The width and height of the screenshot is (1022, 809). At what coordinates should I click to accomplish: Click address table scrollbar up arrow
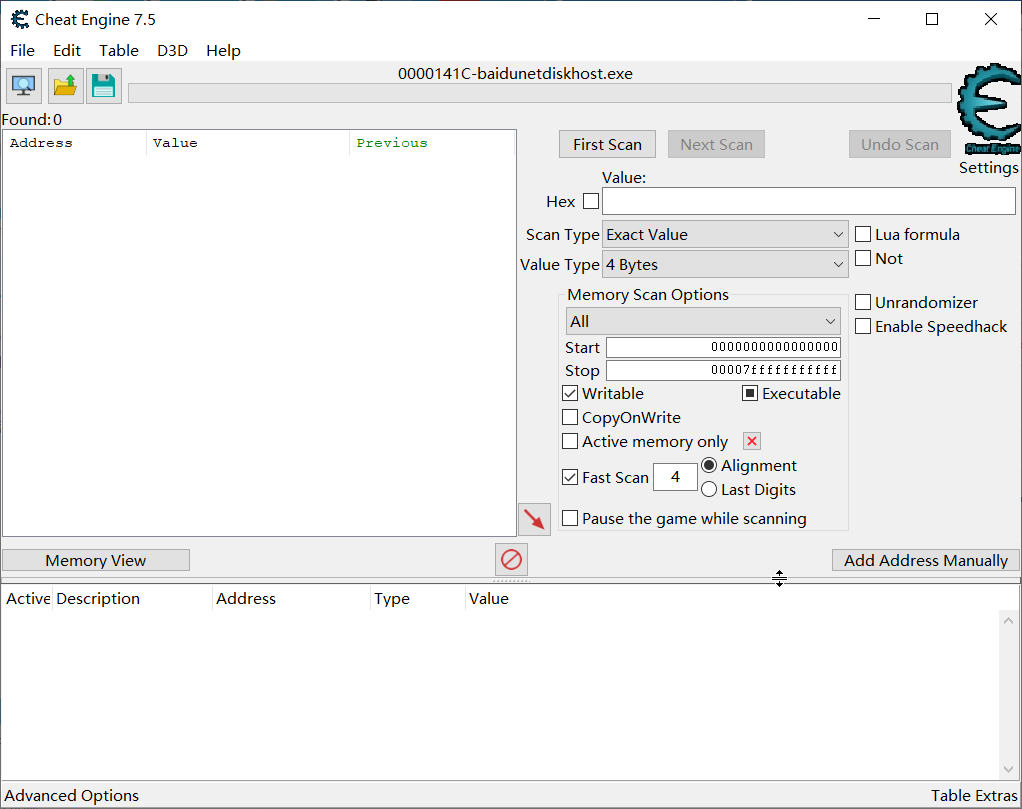(x=1008, y=621)
